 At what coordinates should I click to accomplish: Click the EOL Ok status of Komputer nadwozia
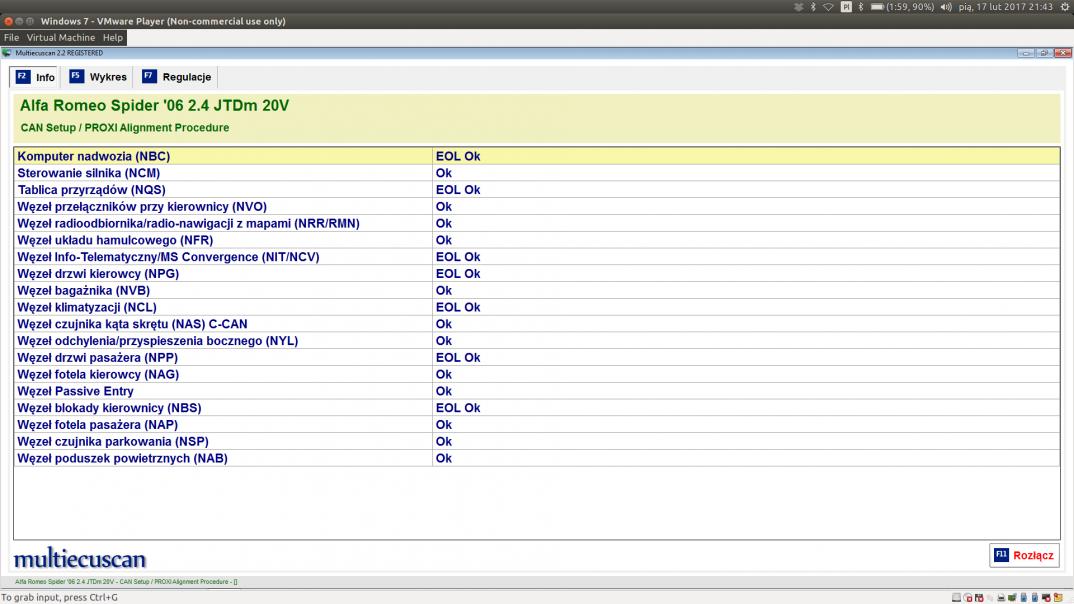(x=458, y=156)
